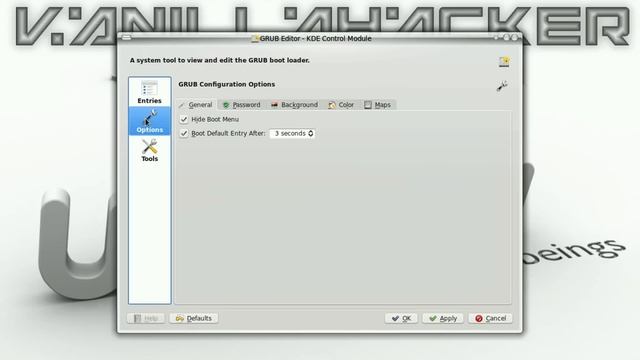
Task: Confirm with the OK button
Action: point(401,318)
